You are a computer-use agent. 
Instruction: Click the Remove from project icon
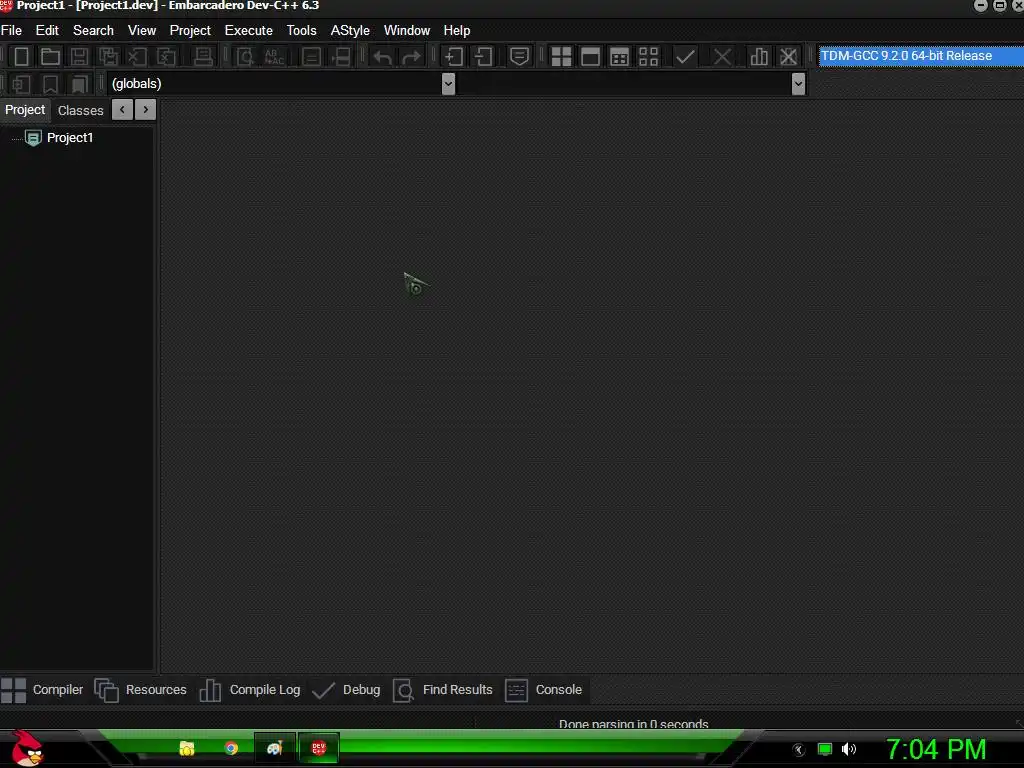coord(483,56)
